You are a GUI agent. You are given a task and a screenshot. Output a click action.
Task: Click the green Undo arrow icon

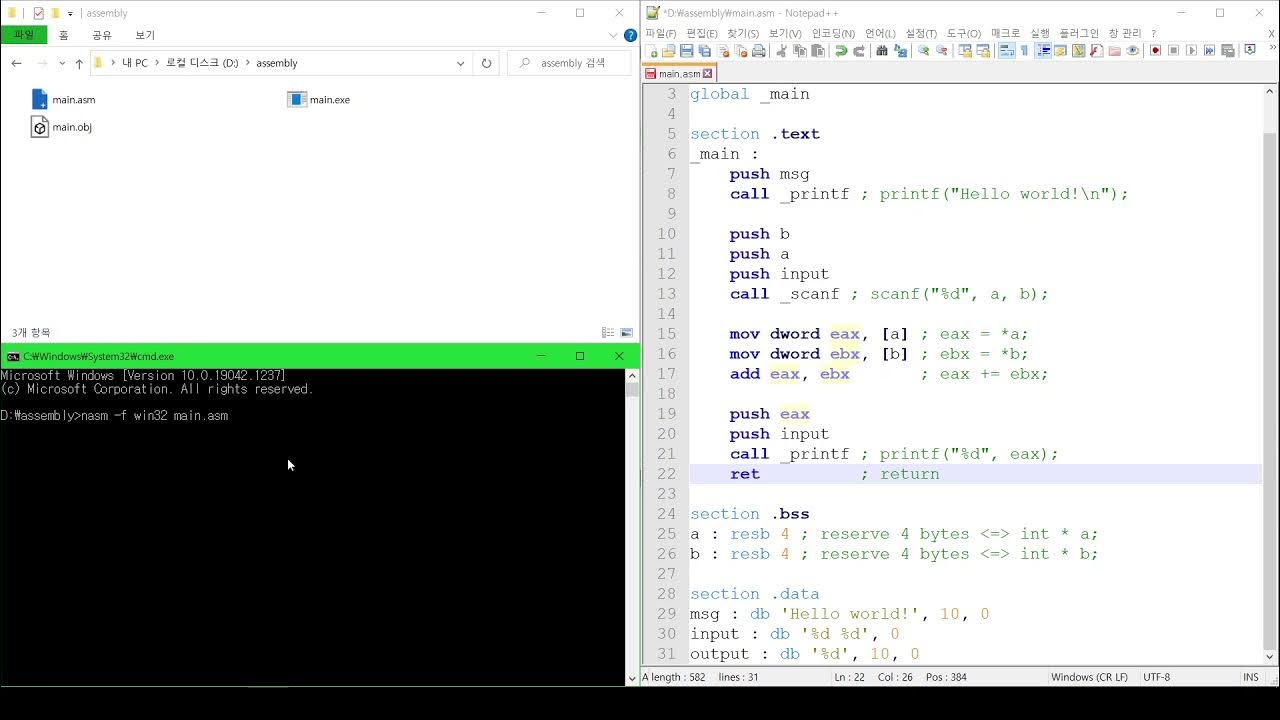pyautogui.click(x=841, y=50)
